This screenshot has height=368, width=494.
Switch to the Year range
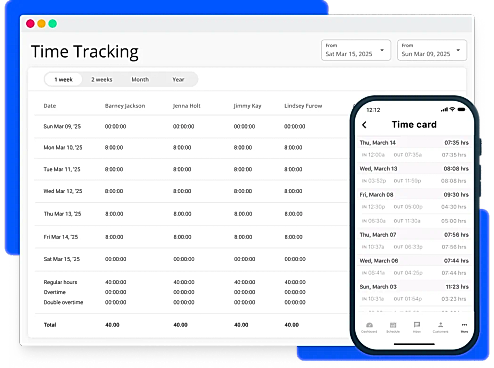[x=178, y=79]
